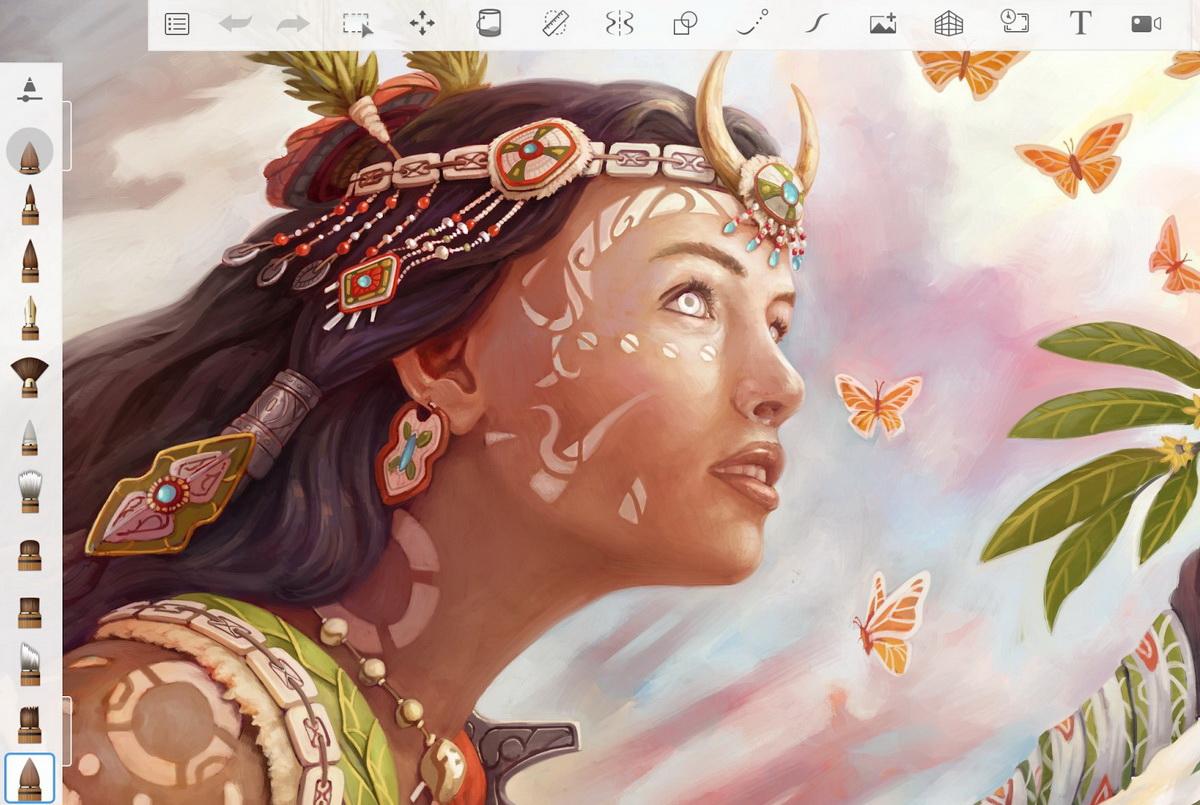Redo the previous action
This screenshot has height=805, width=1200.
(293, 24)
